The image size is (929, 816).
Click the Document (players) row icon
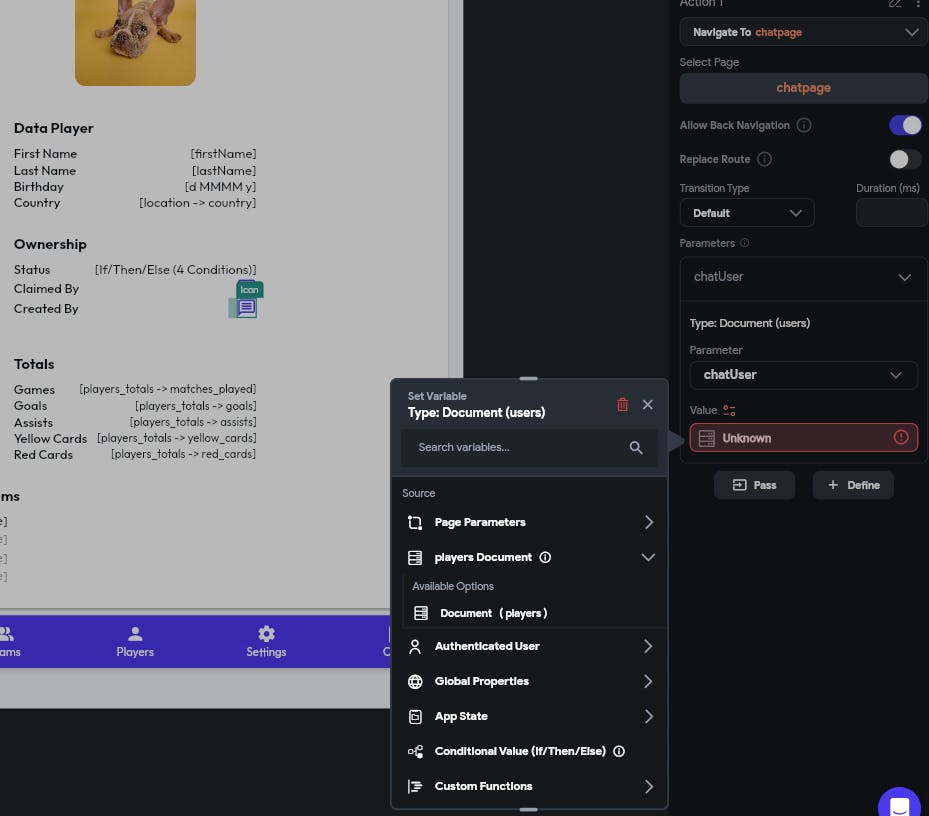tap(421, 613)
